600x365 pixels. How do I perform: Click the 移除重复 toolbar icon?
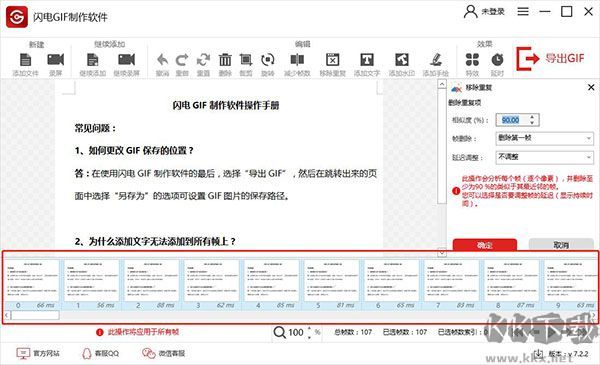(x=333, y=60)
